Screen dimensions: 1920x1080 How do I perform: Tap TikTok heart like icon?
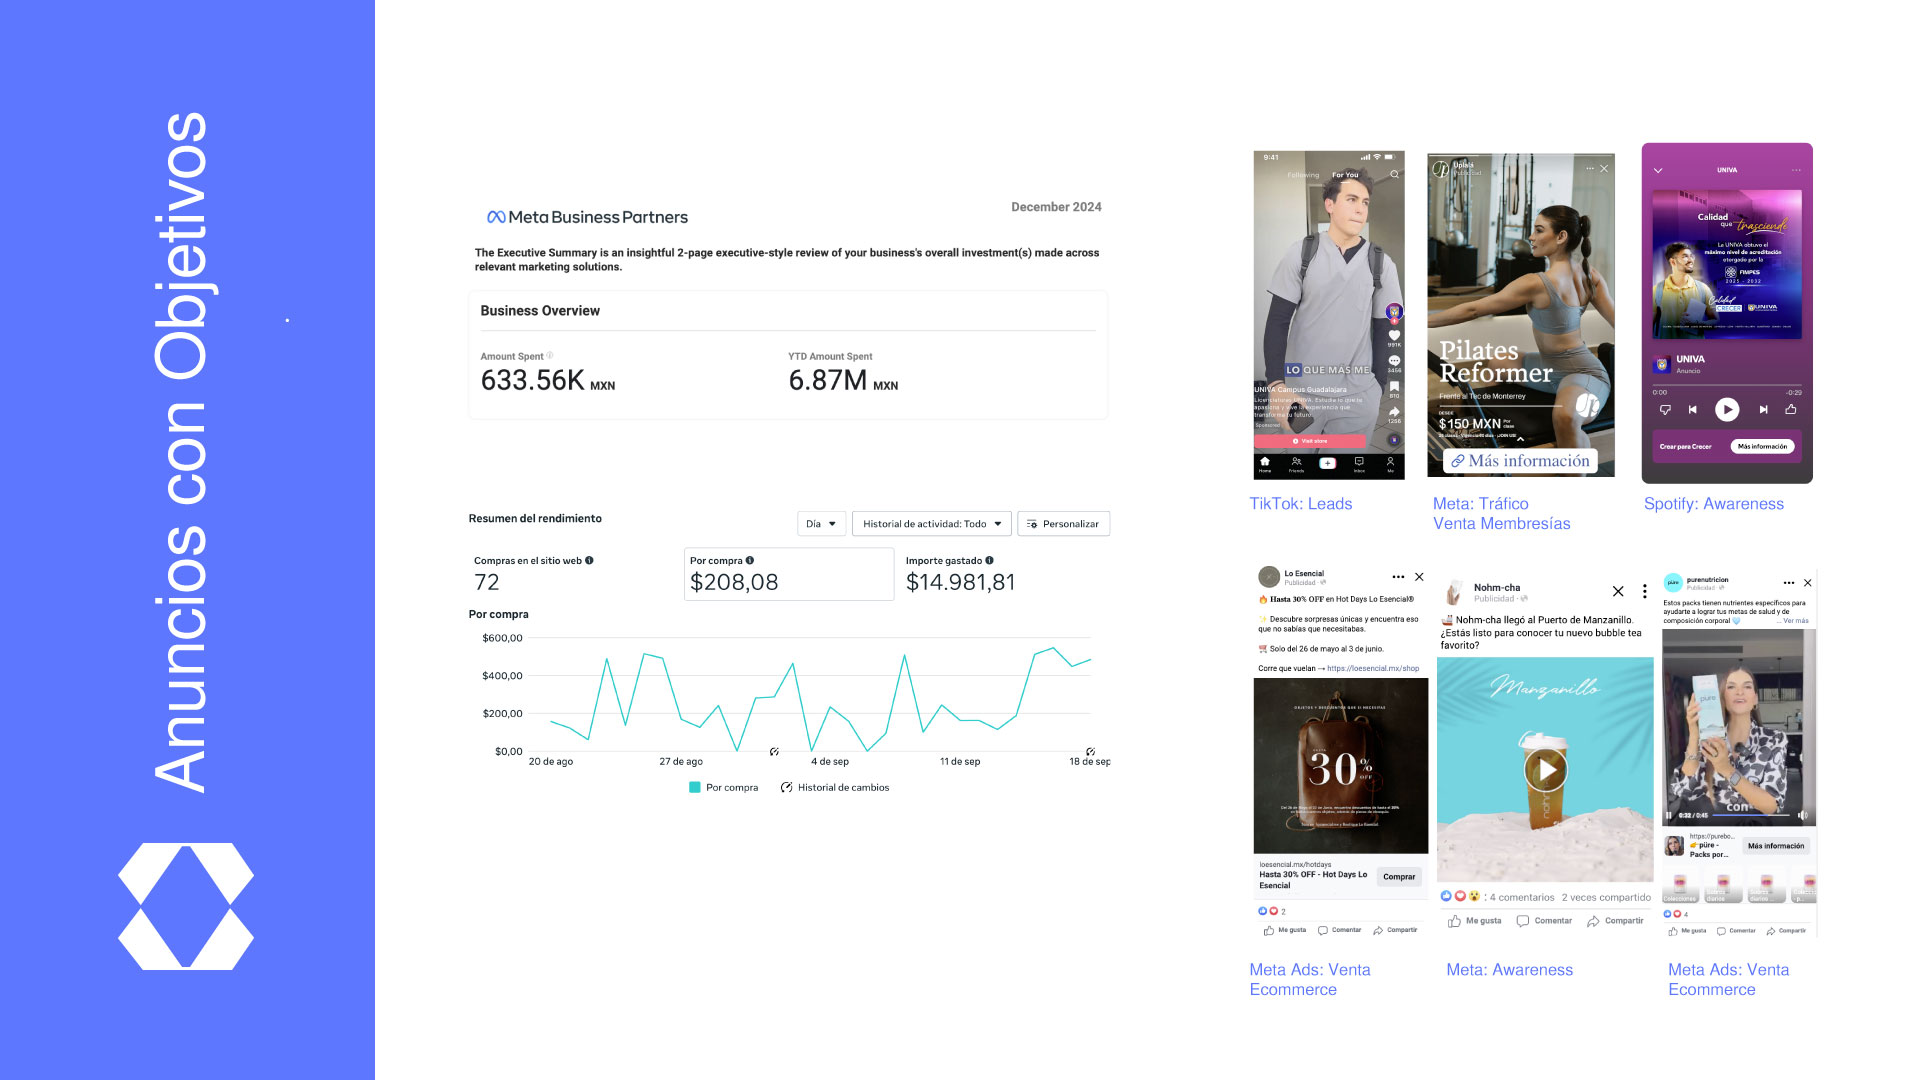[x=1394, y=335]
